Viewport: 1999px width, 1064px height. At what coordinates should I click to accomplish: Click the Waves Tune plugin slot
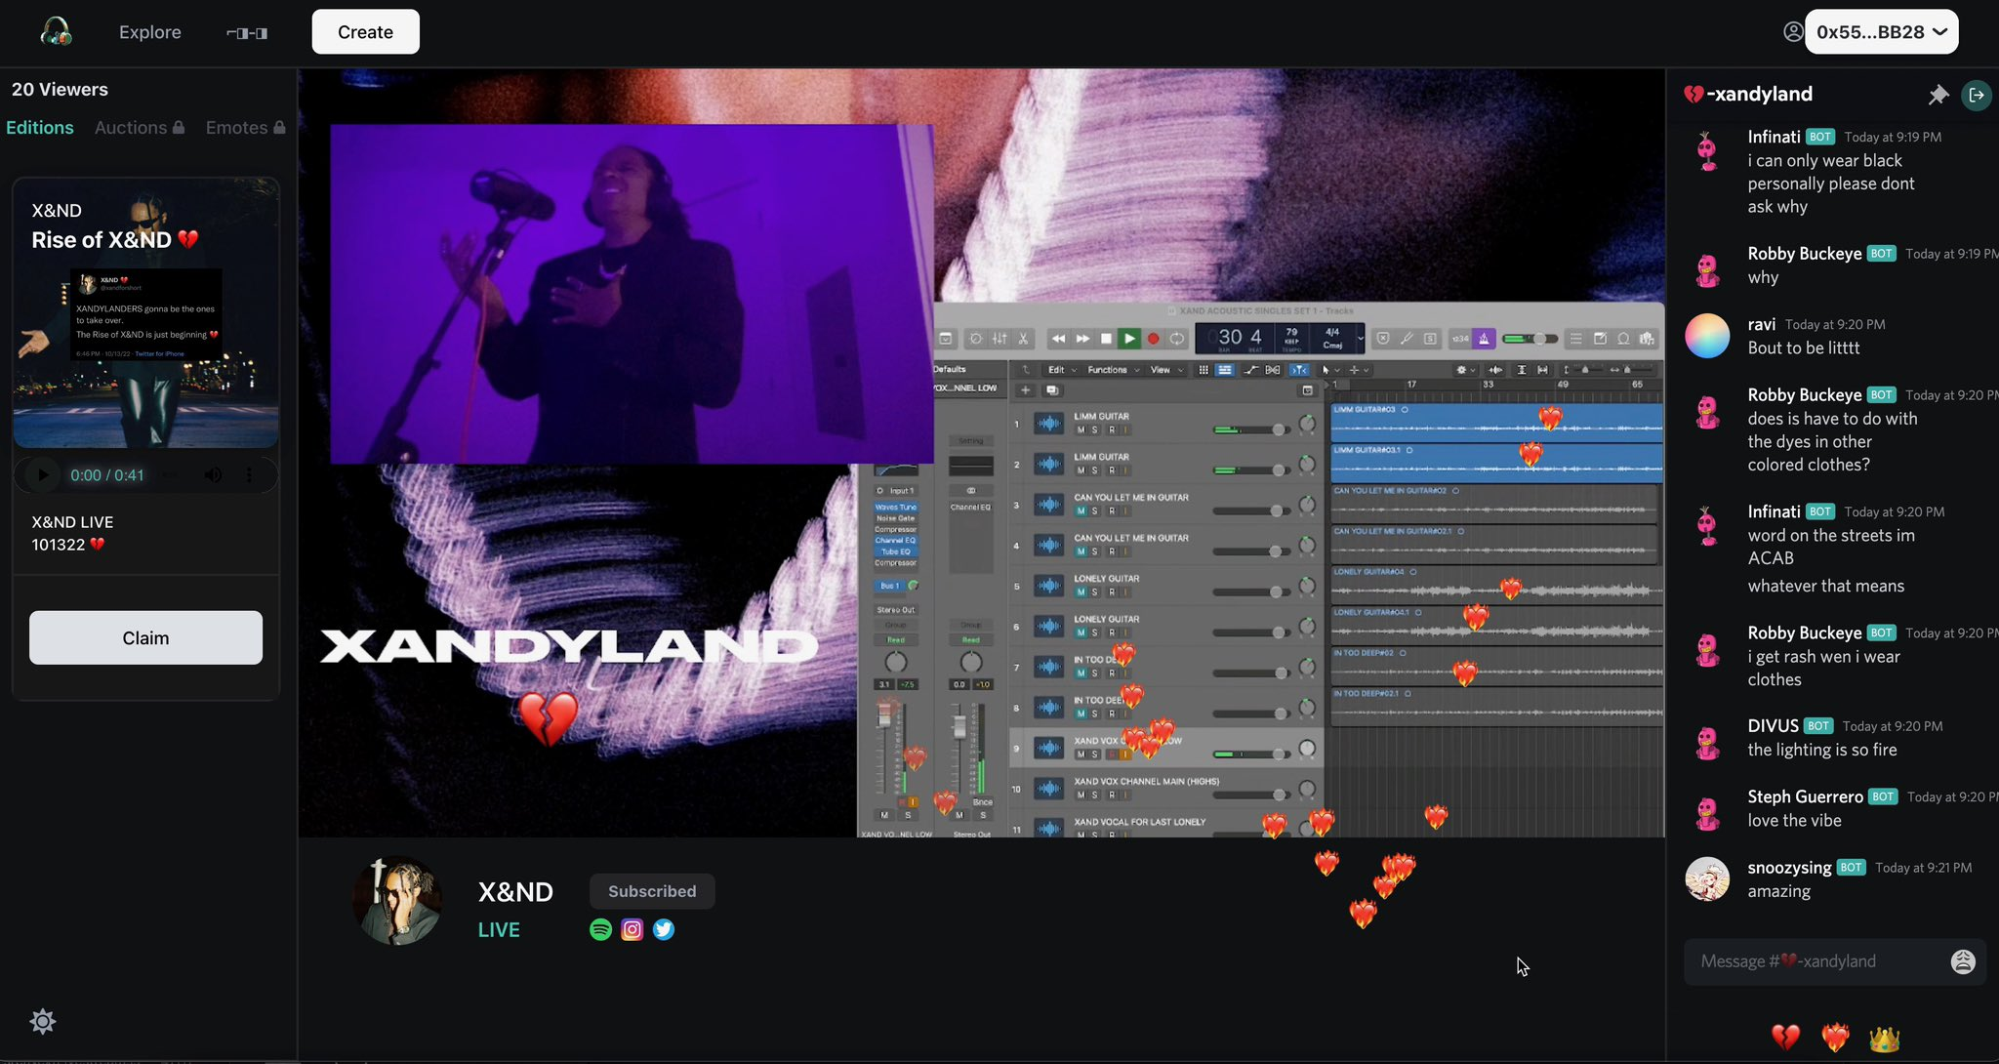click(895, 507)
